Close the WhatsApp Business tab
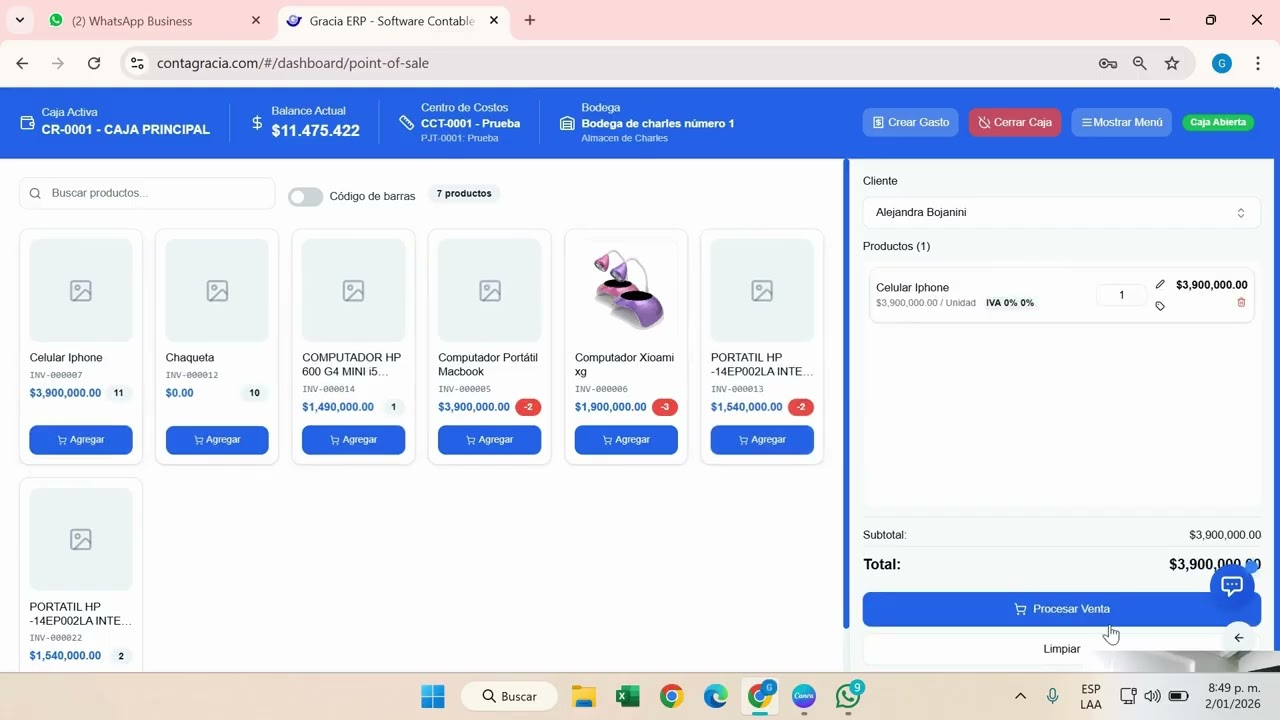This screenshot has width=1280, height=720. 256,20
